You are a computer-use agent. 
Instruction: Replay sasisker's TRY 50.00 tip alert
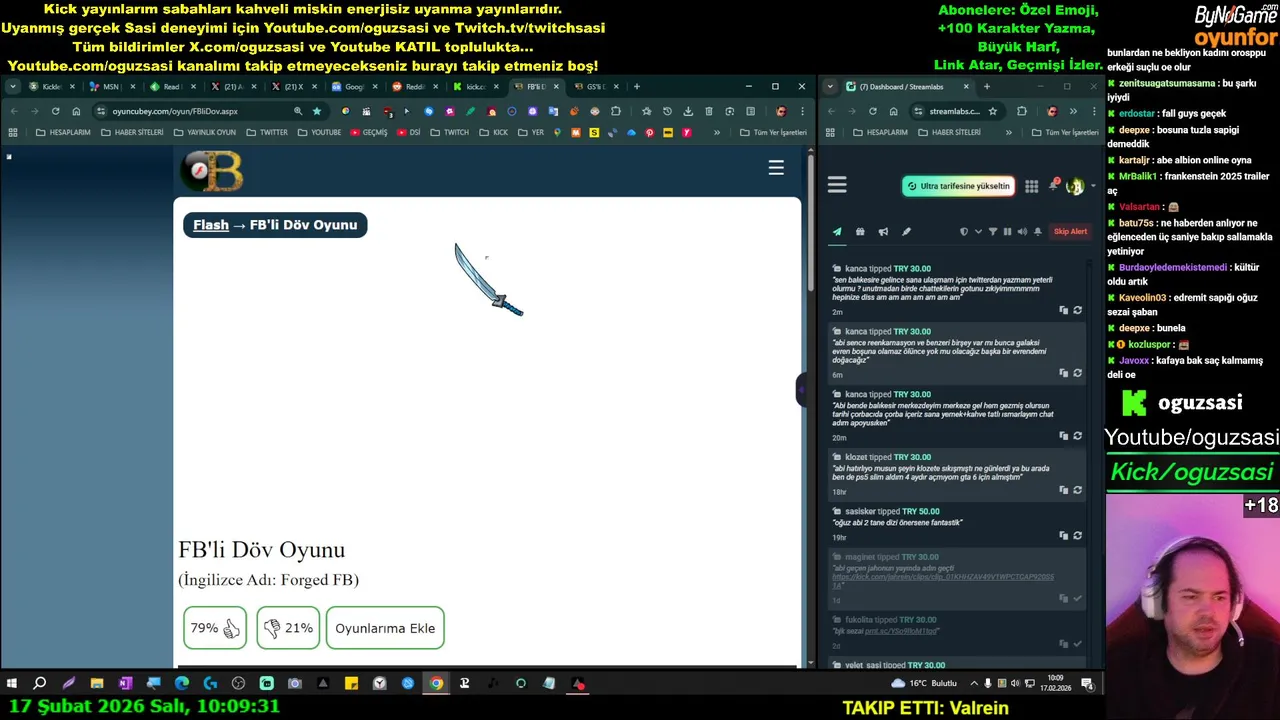click(x=1077, y=535)
